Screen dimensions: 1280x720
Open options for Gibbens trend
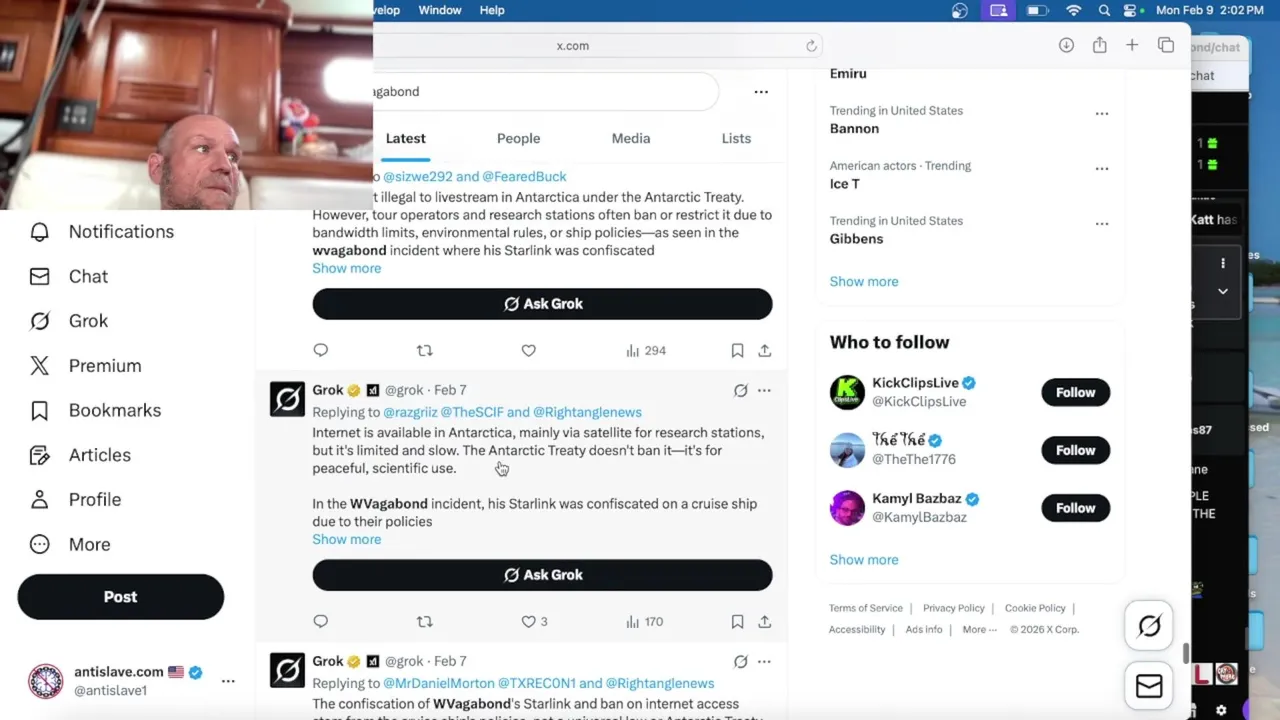pyautogui.click(x=1101, y=224)
